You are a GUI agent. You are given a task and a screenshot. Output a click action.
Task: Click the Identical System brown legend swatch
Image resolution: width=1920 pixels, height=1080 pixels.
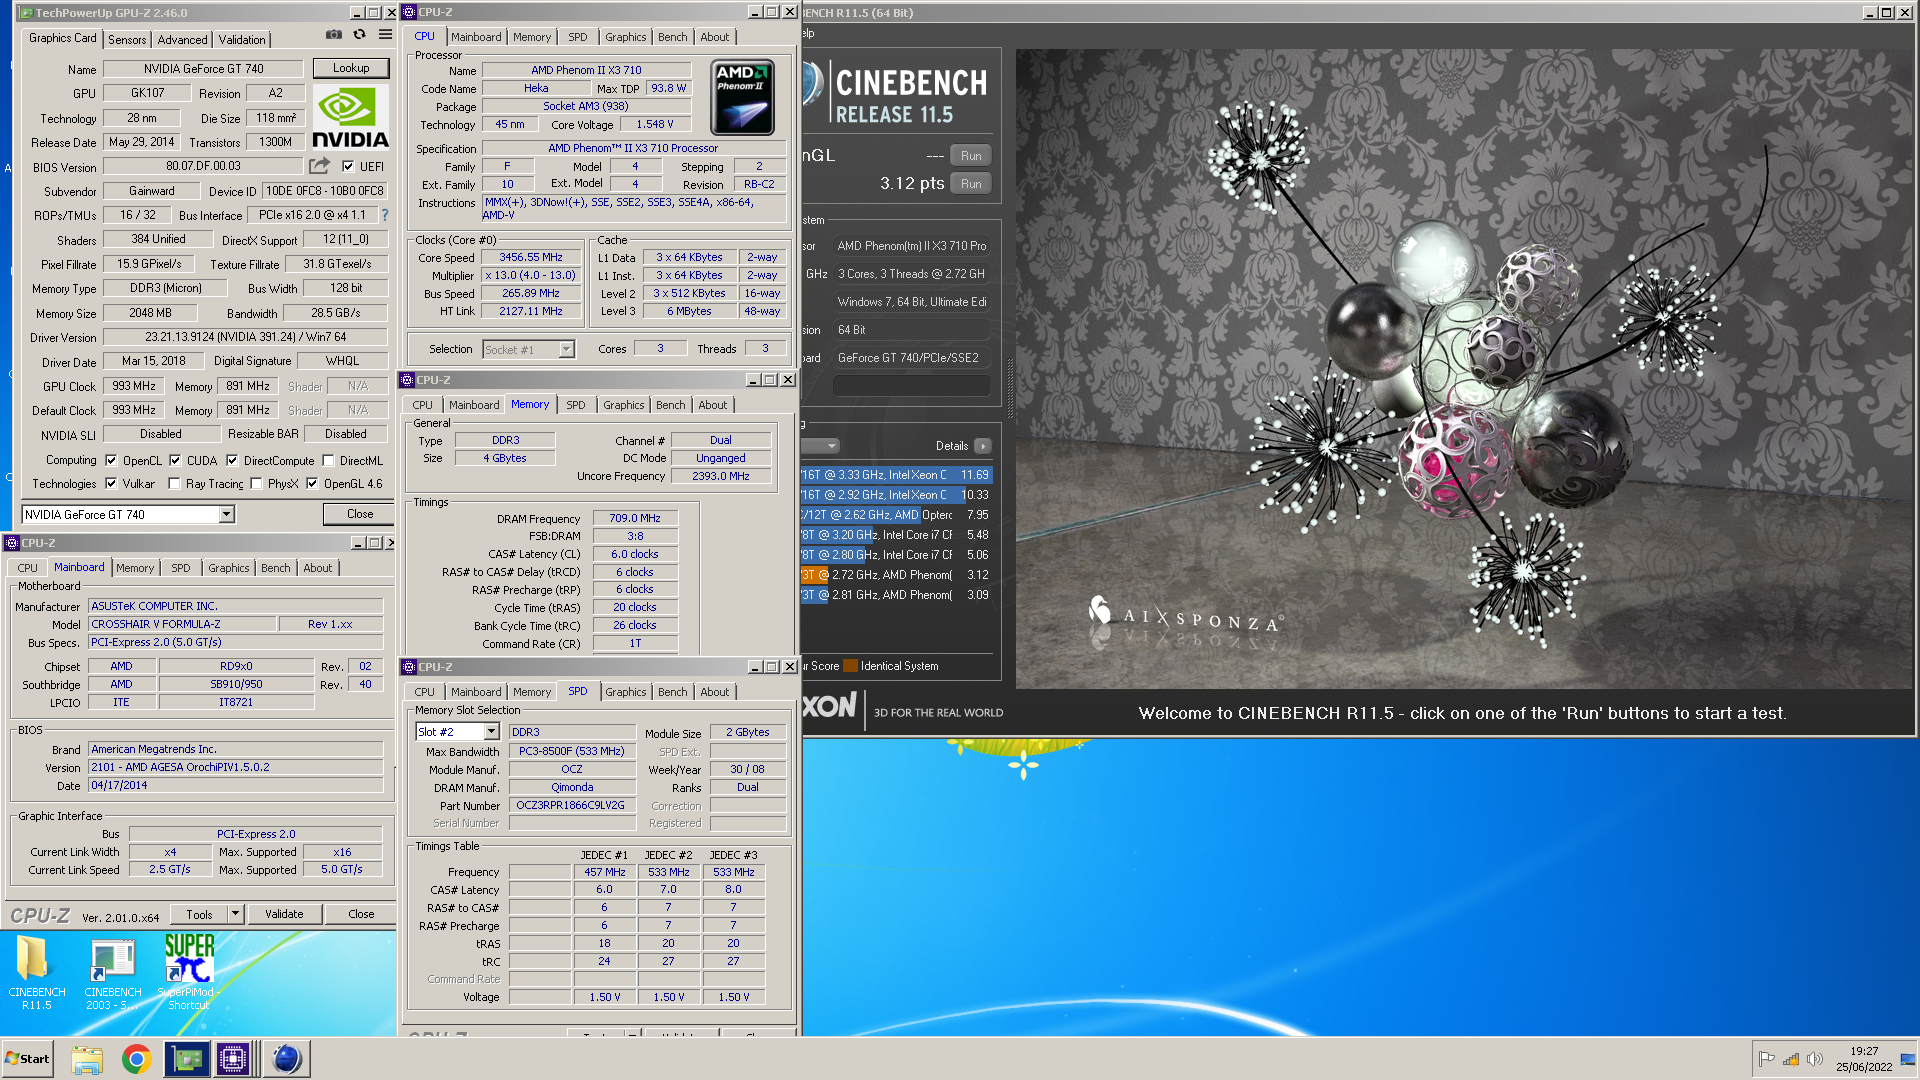pyautogui.click(x=850, y=666)
